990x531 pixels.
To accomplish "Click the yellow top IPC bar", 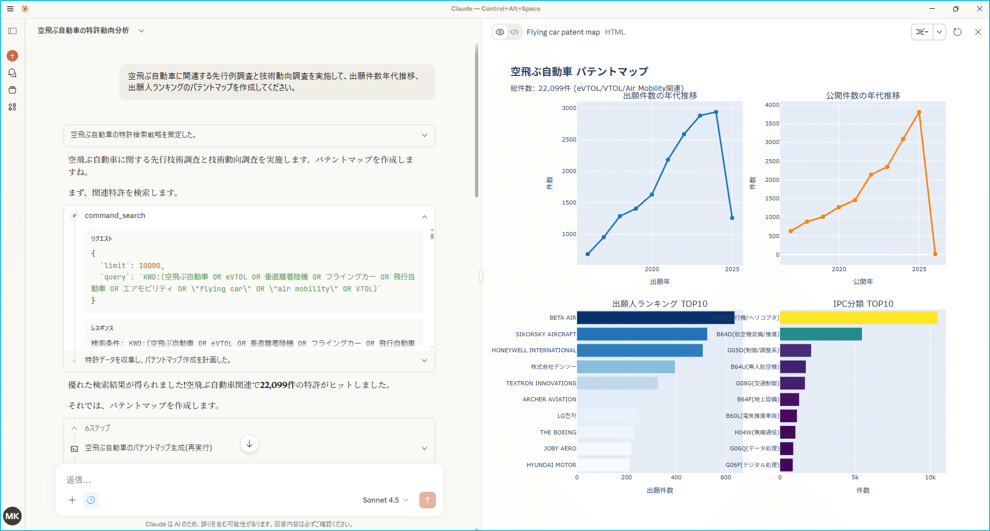I will [x=859, y=318].
